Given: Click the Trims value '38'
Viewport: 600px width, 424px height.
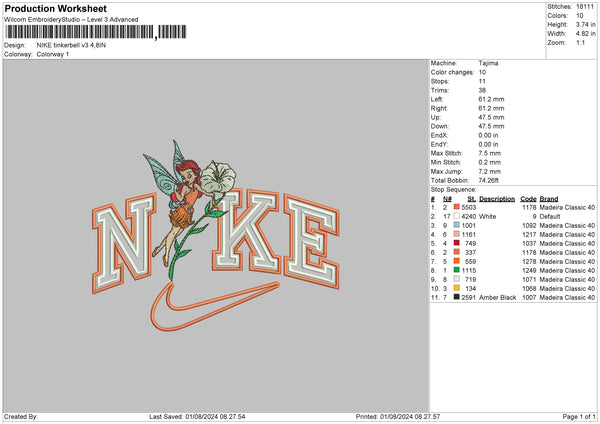Looking at the screenshot, I should click(482, 90).
